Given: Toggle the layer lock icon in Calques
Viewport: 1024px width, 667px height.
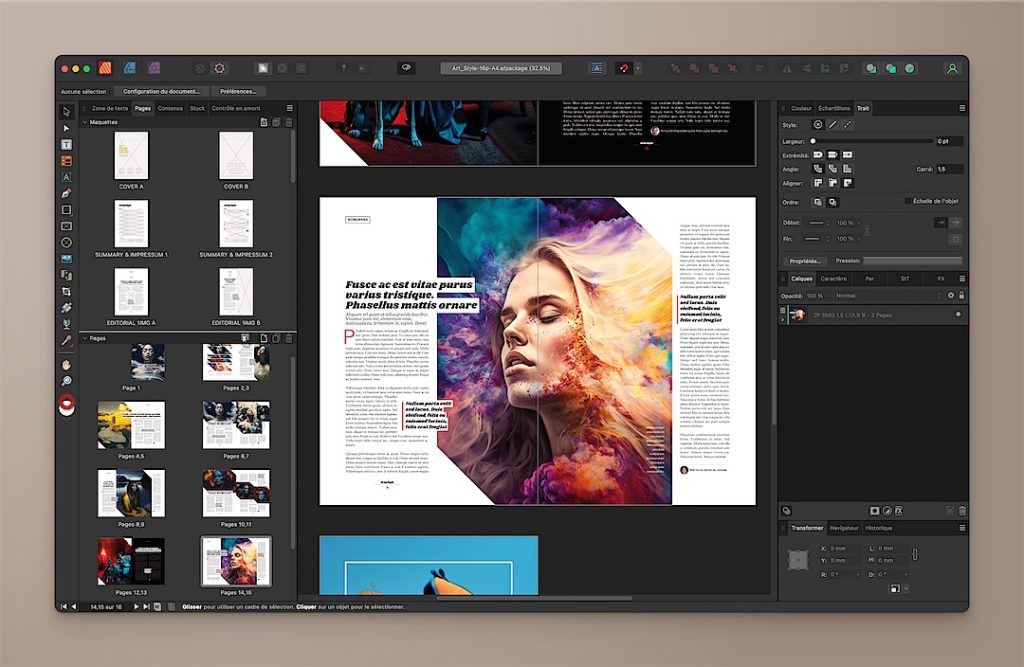Looking at the screenshot, I should (x=962, y=296).
